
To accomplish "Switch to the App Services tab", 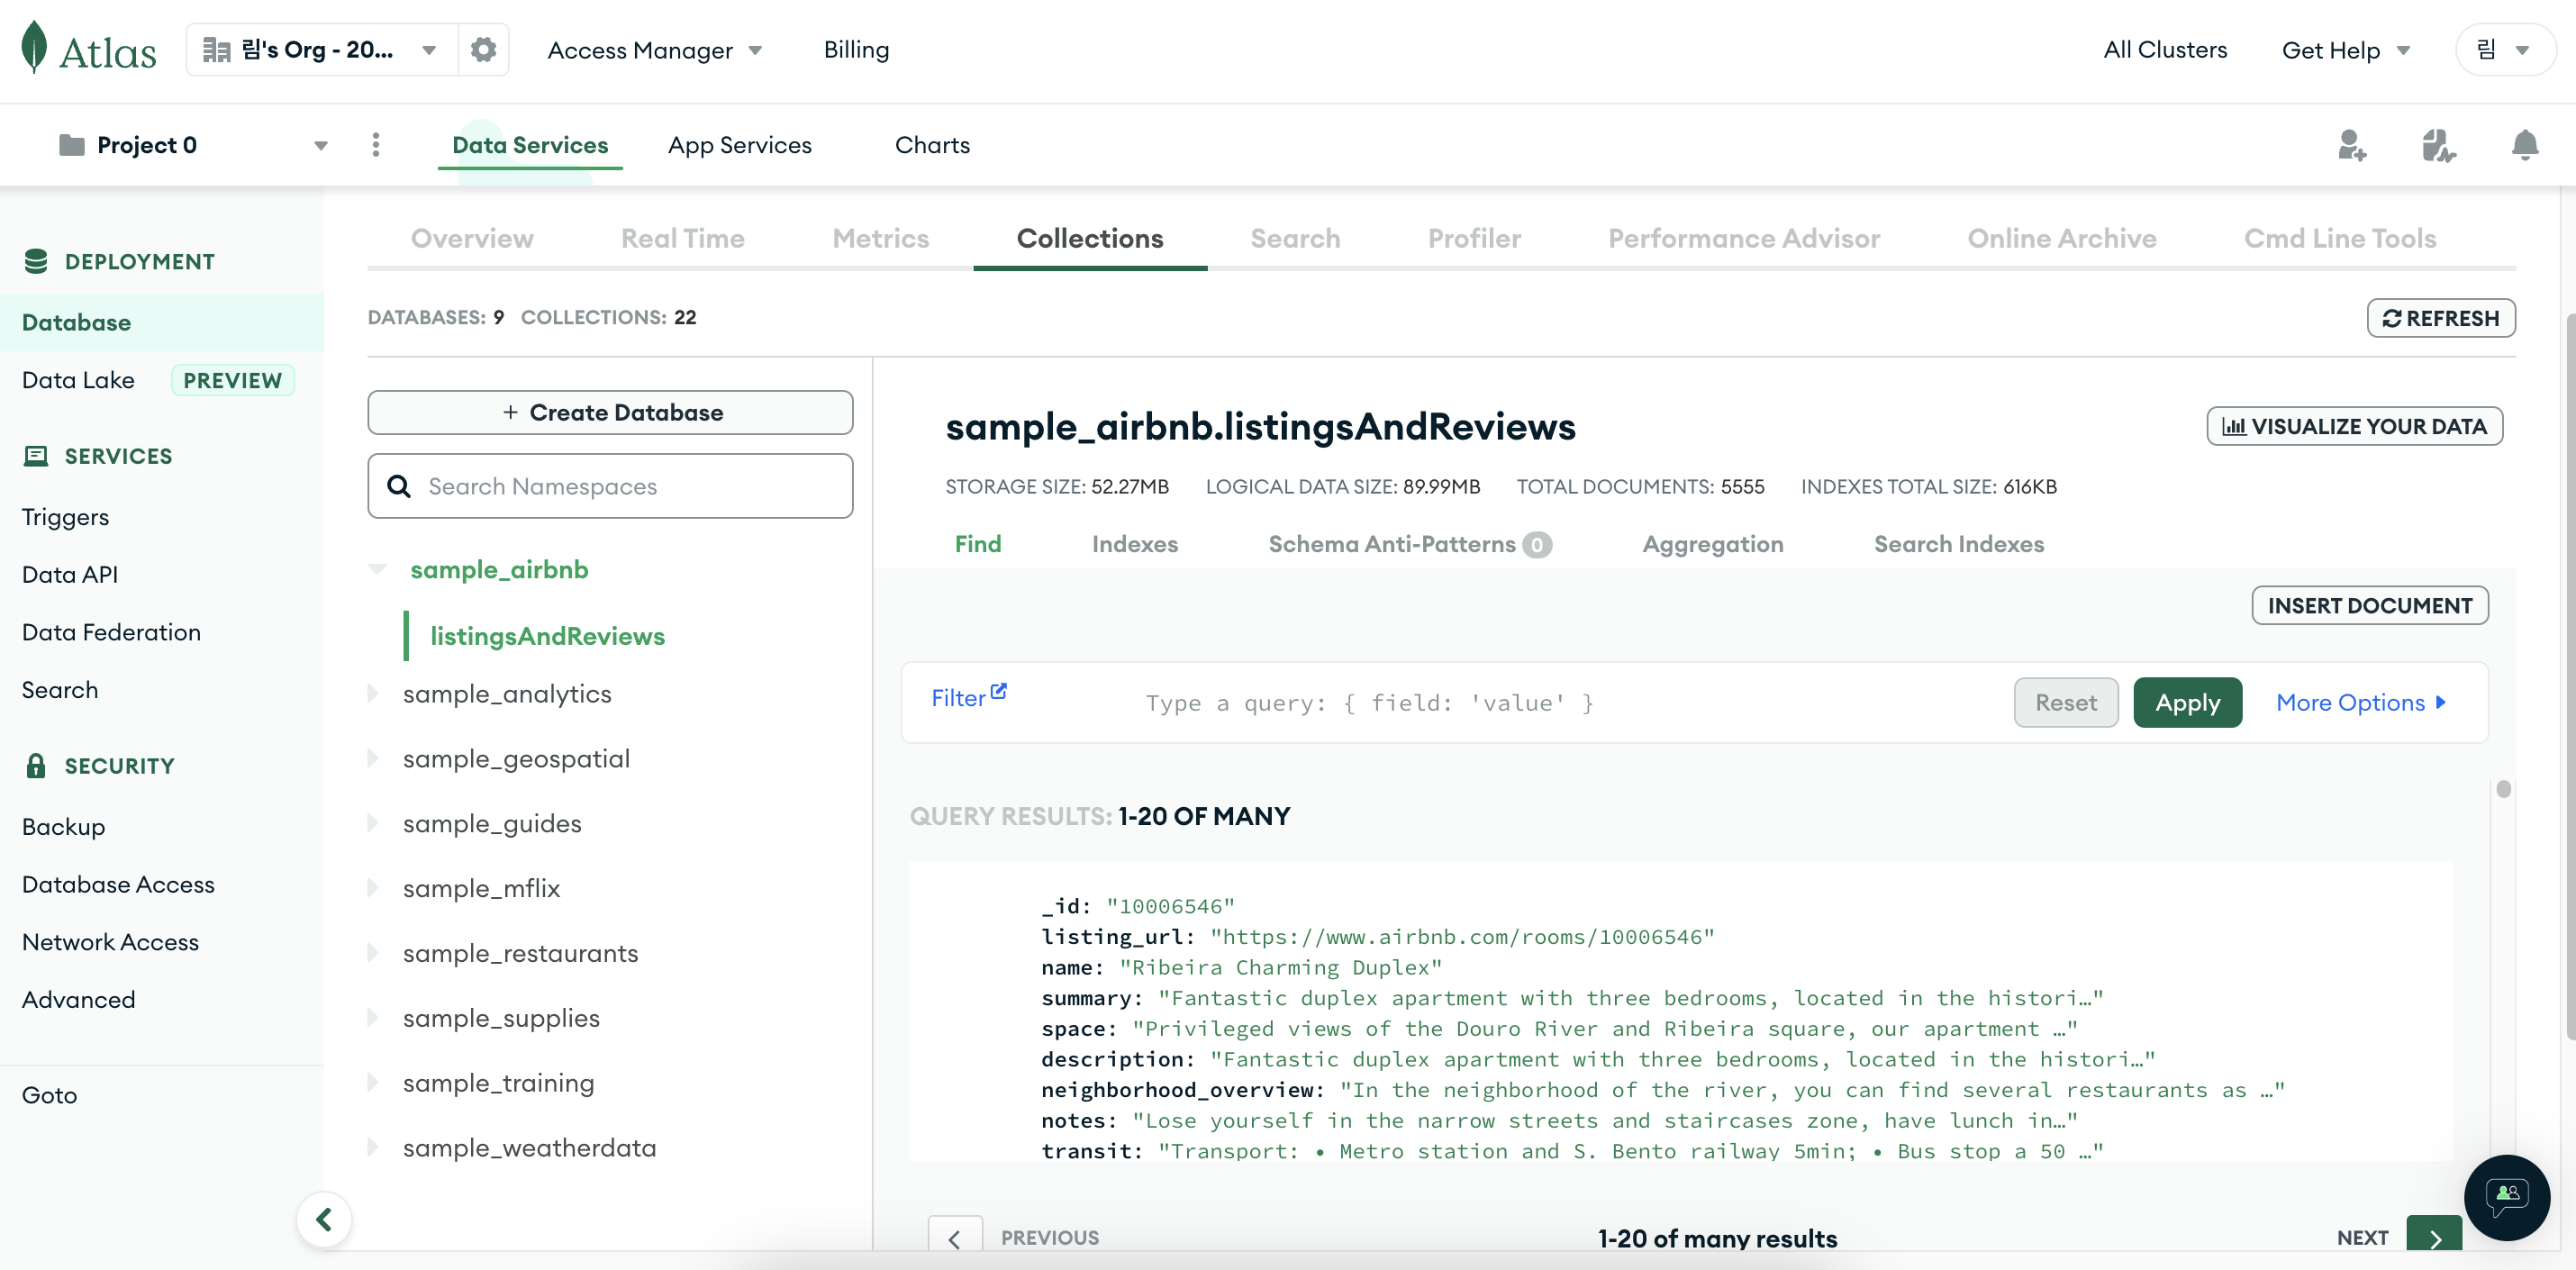I will (x=739, y=145).
